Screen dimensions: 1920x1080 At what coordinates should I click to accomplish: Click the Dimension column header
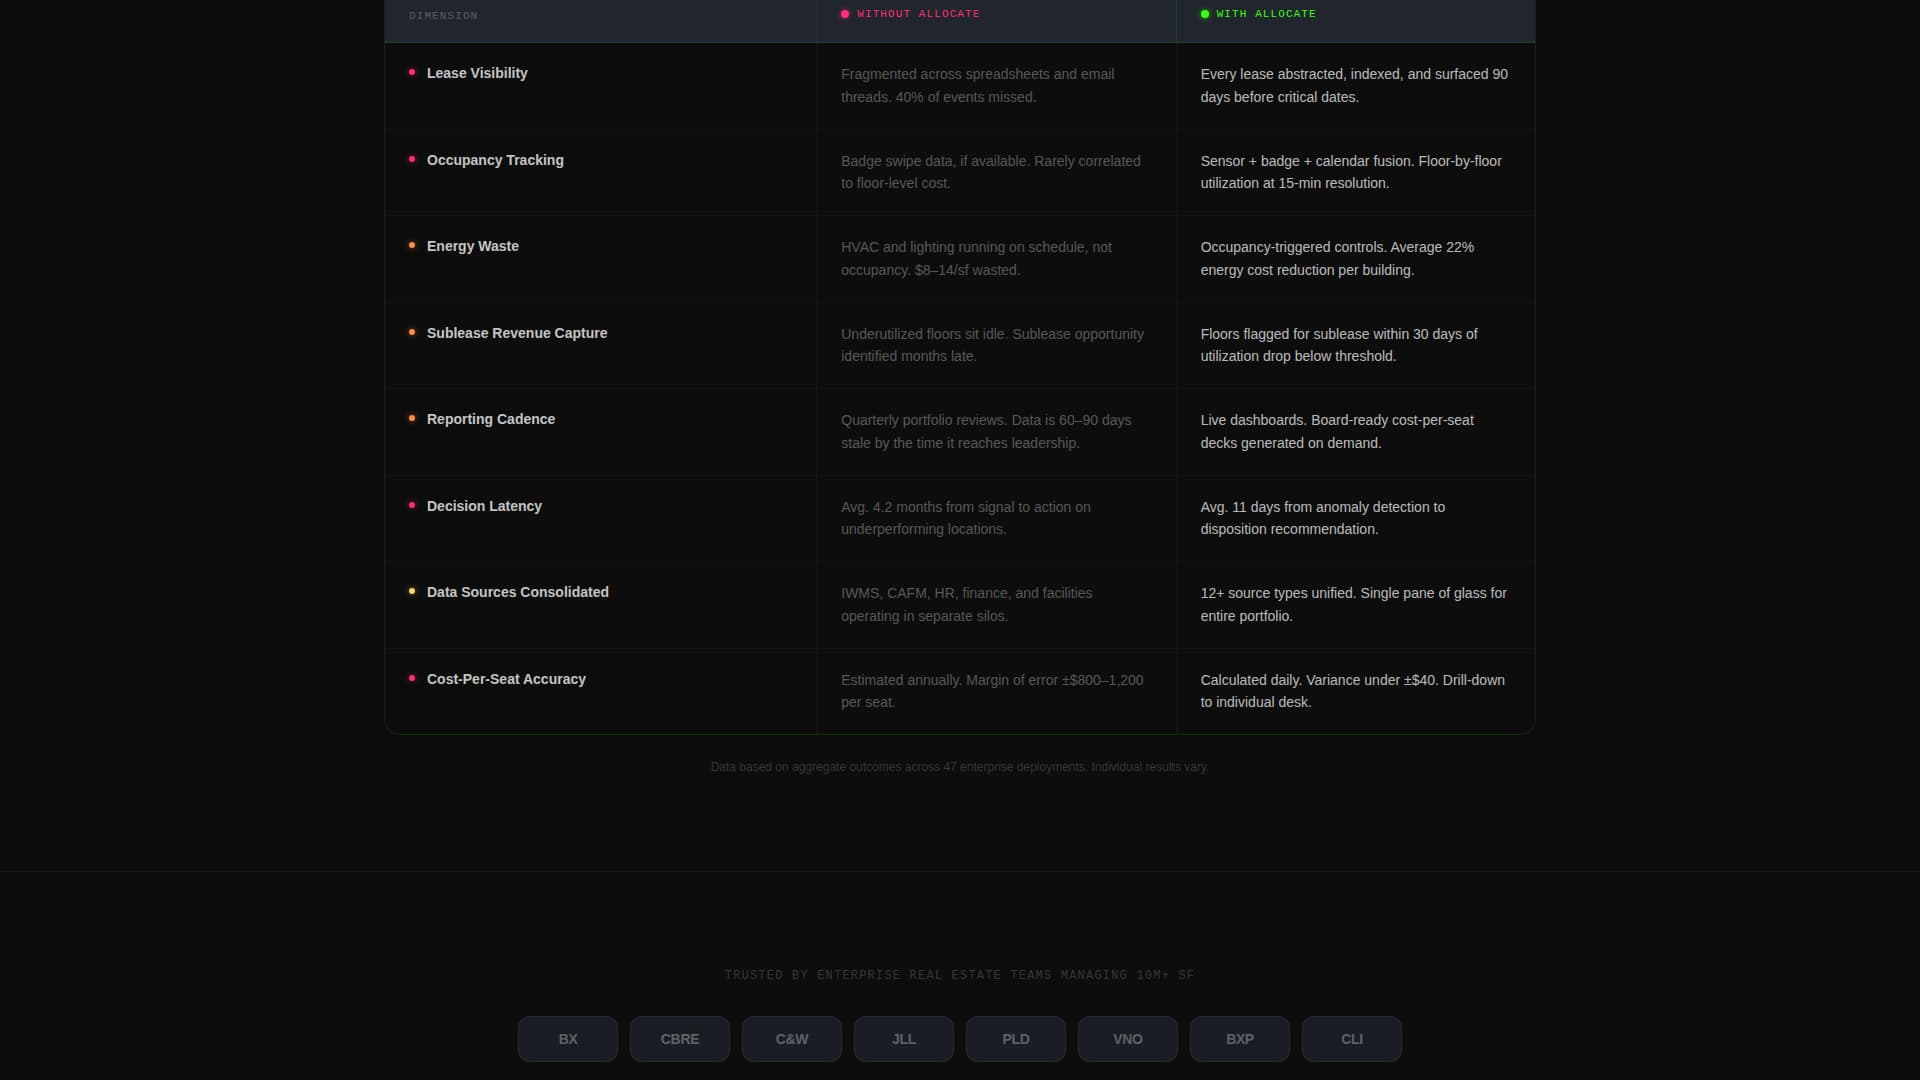pyautogui.click(x=443, y=16)
